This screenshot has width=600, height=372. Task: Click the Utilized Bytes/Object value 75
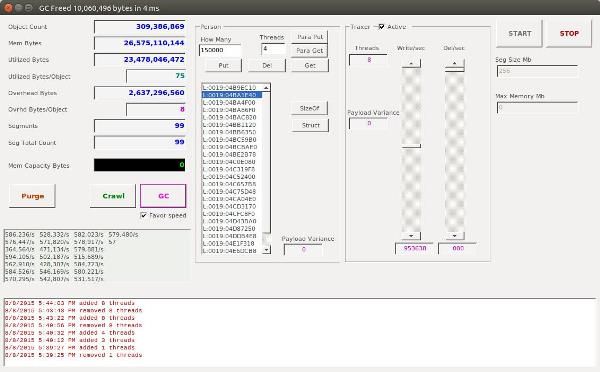[156, 76]
